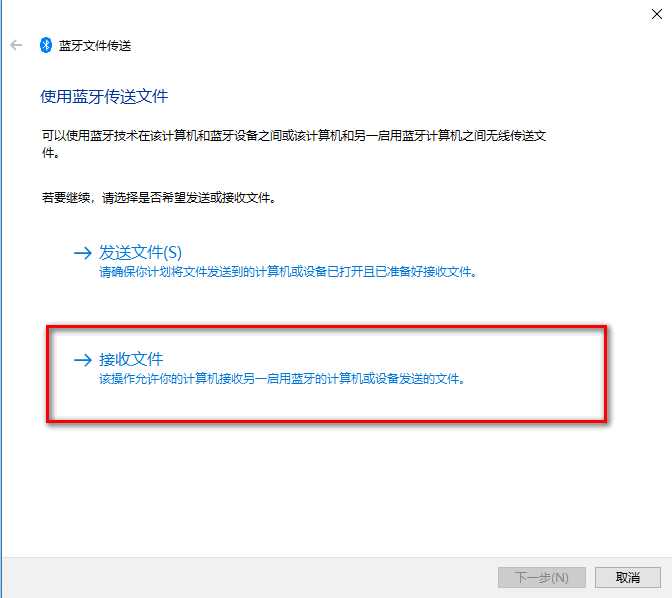Click the paragraph beginning 可以使用蓝牙技术

coord(294,144)
